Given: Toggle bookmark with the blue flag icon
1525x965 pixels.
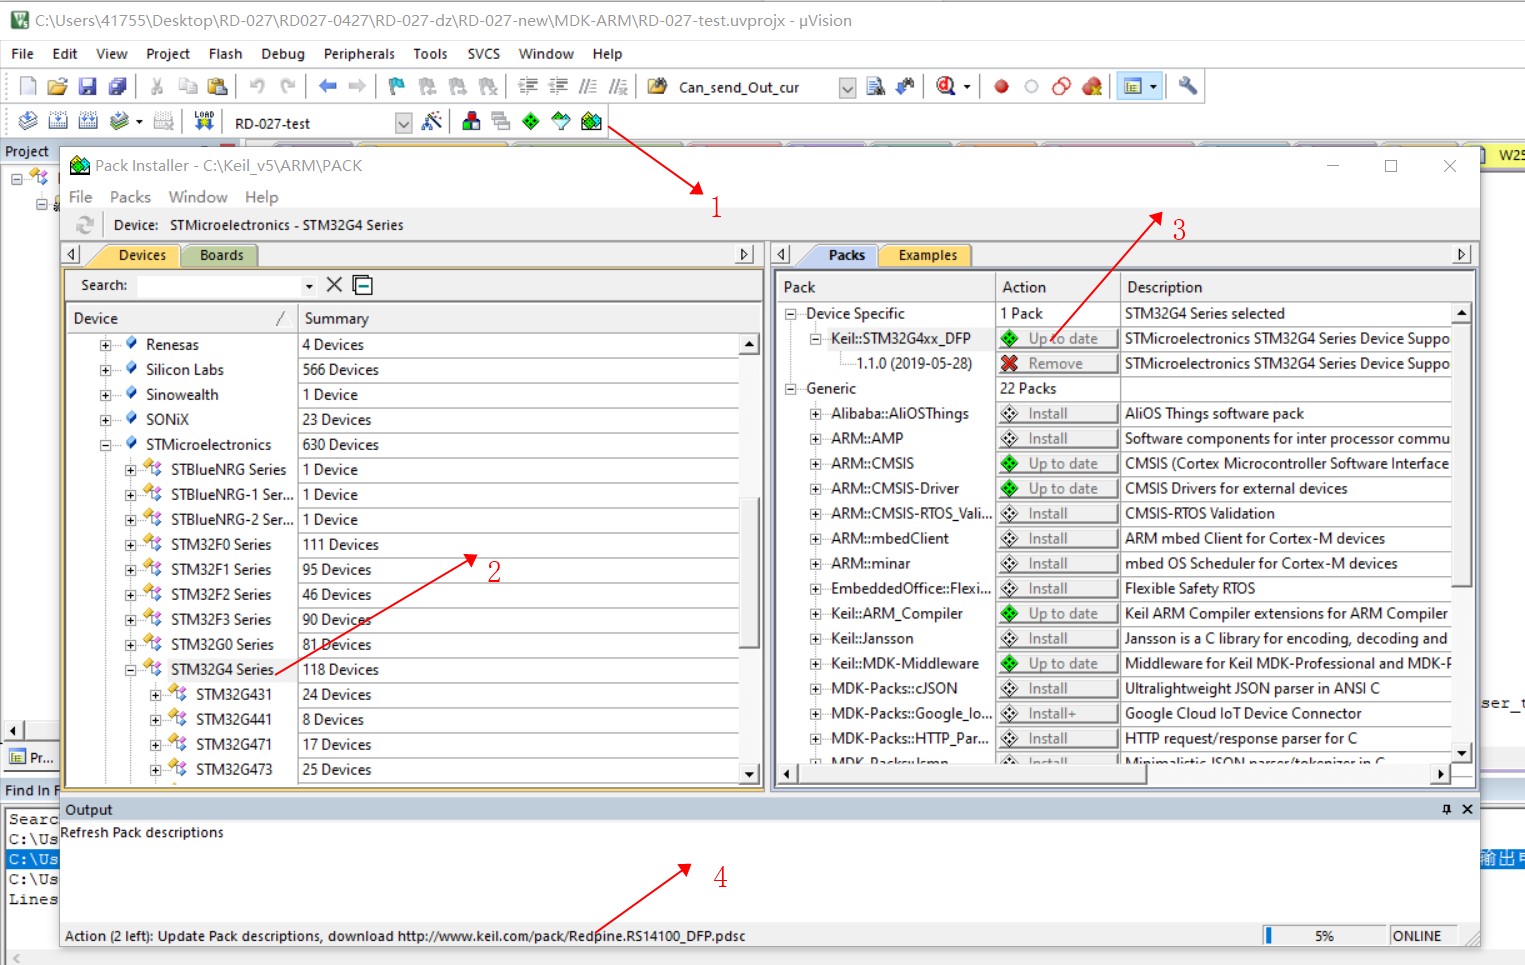Looking at the screenshot, I should 397,87.
